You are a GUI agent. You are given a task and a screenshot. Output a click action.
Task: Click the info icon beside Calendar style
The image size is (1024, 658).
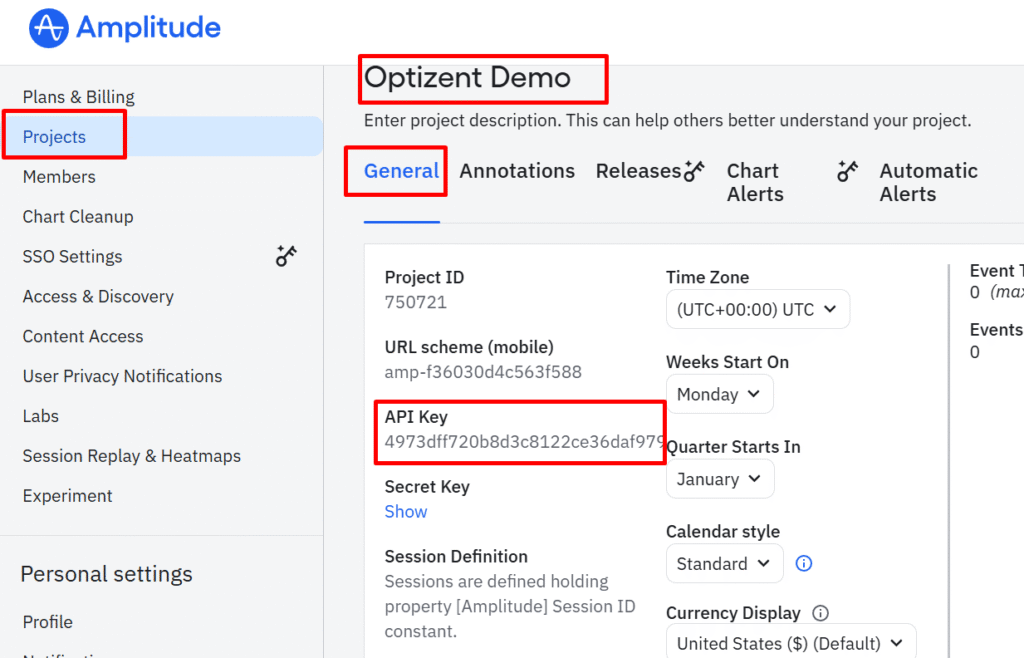(x=803, y=564)
